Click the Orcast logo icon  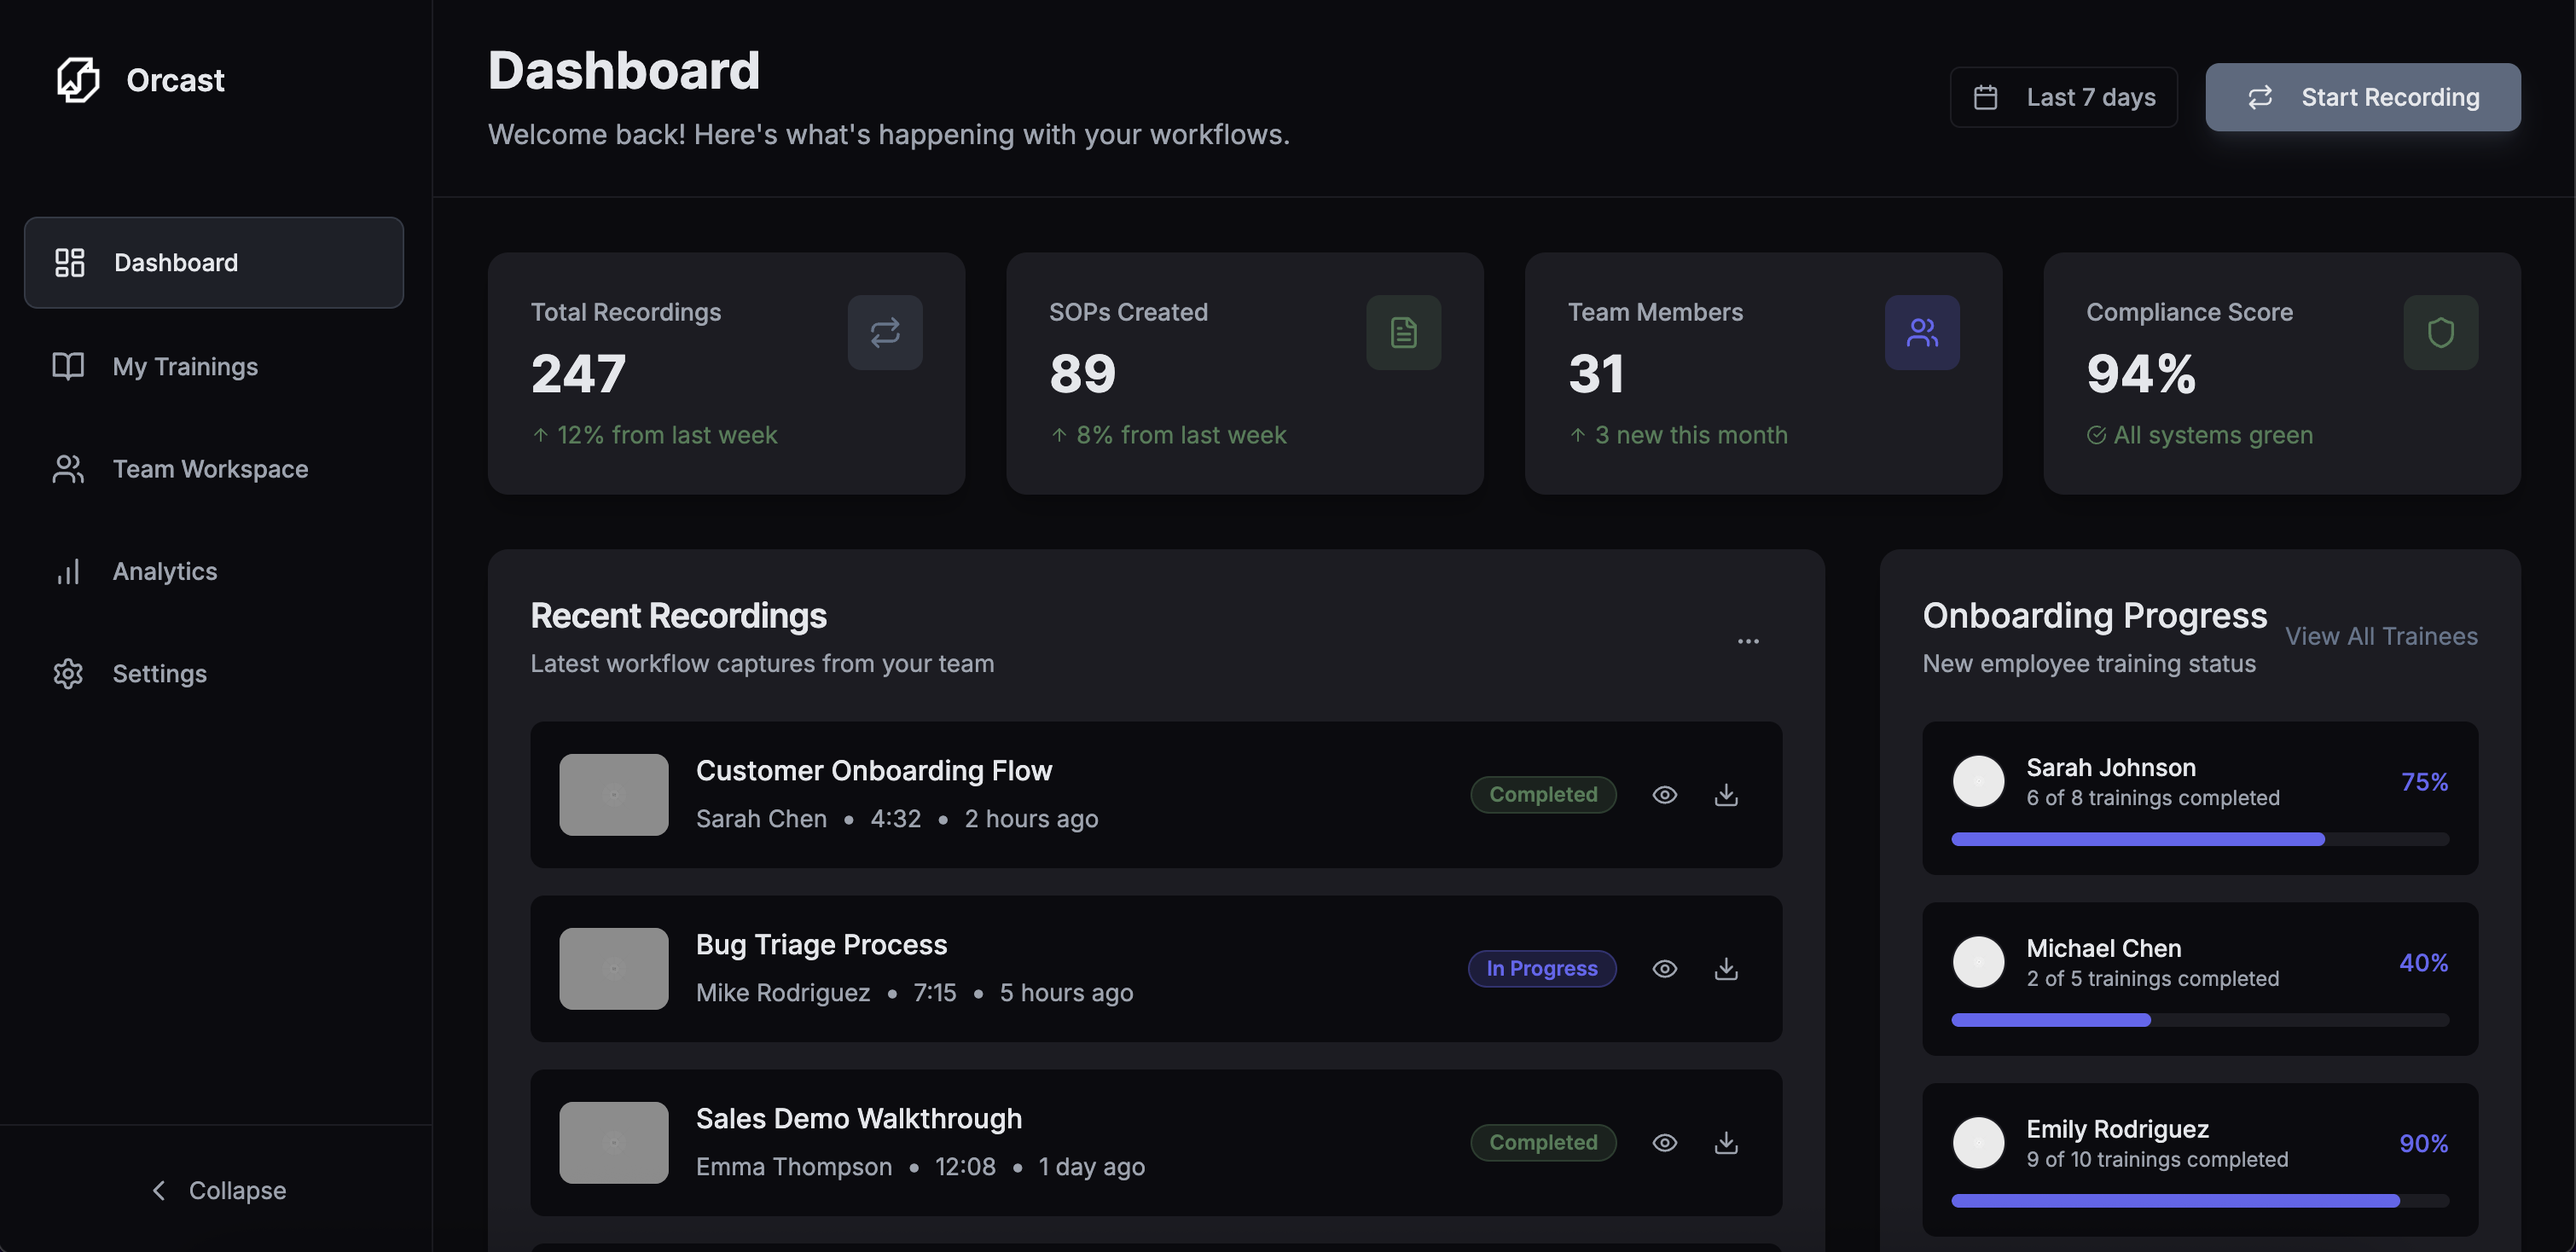click(x=78, y=79)
